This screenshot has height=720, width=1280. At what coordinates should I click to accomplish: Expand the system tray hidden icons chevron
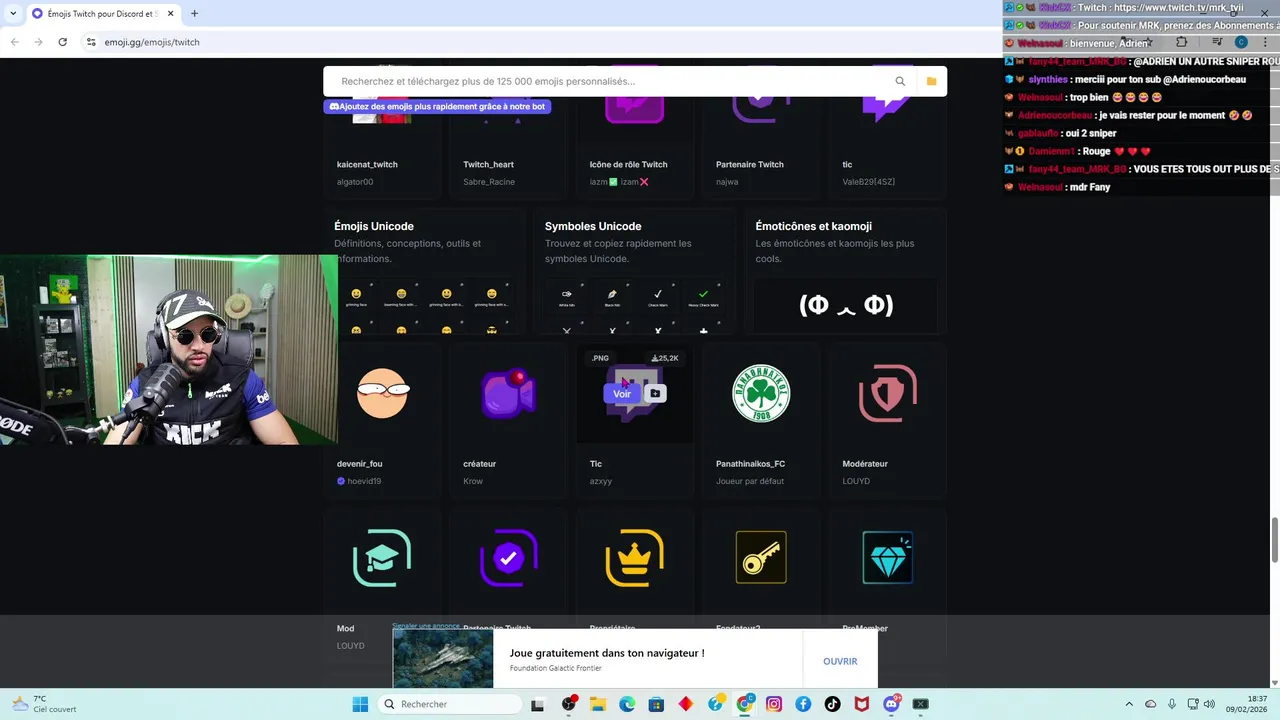1129,704
